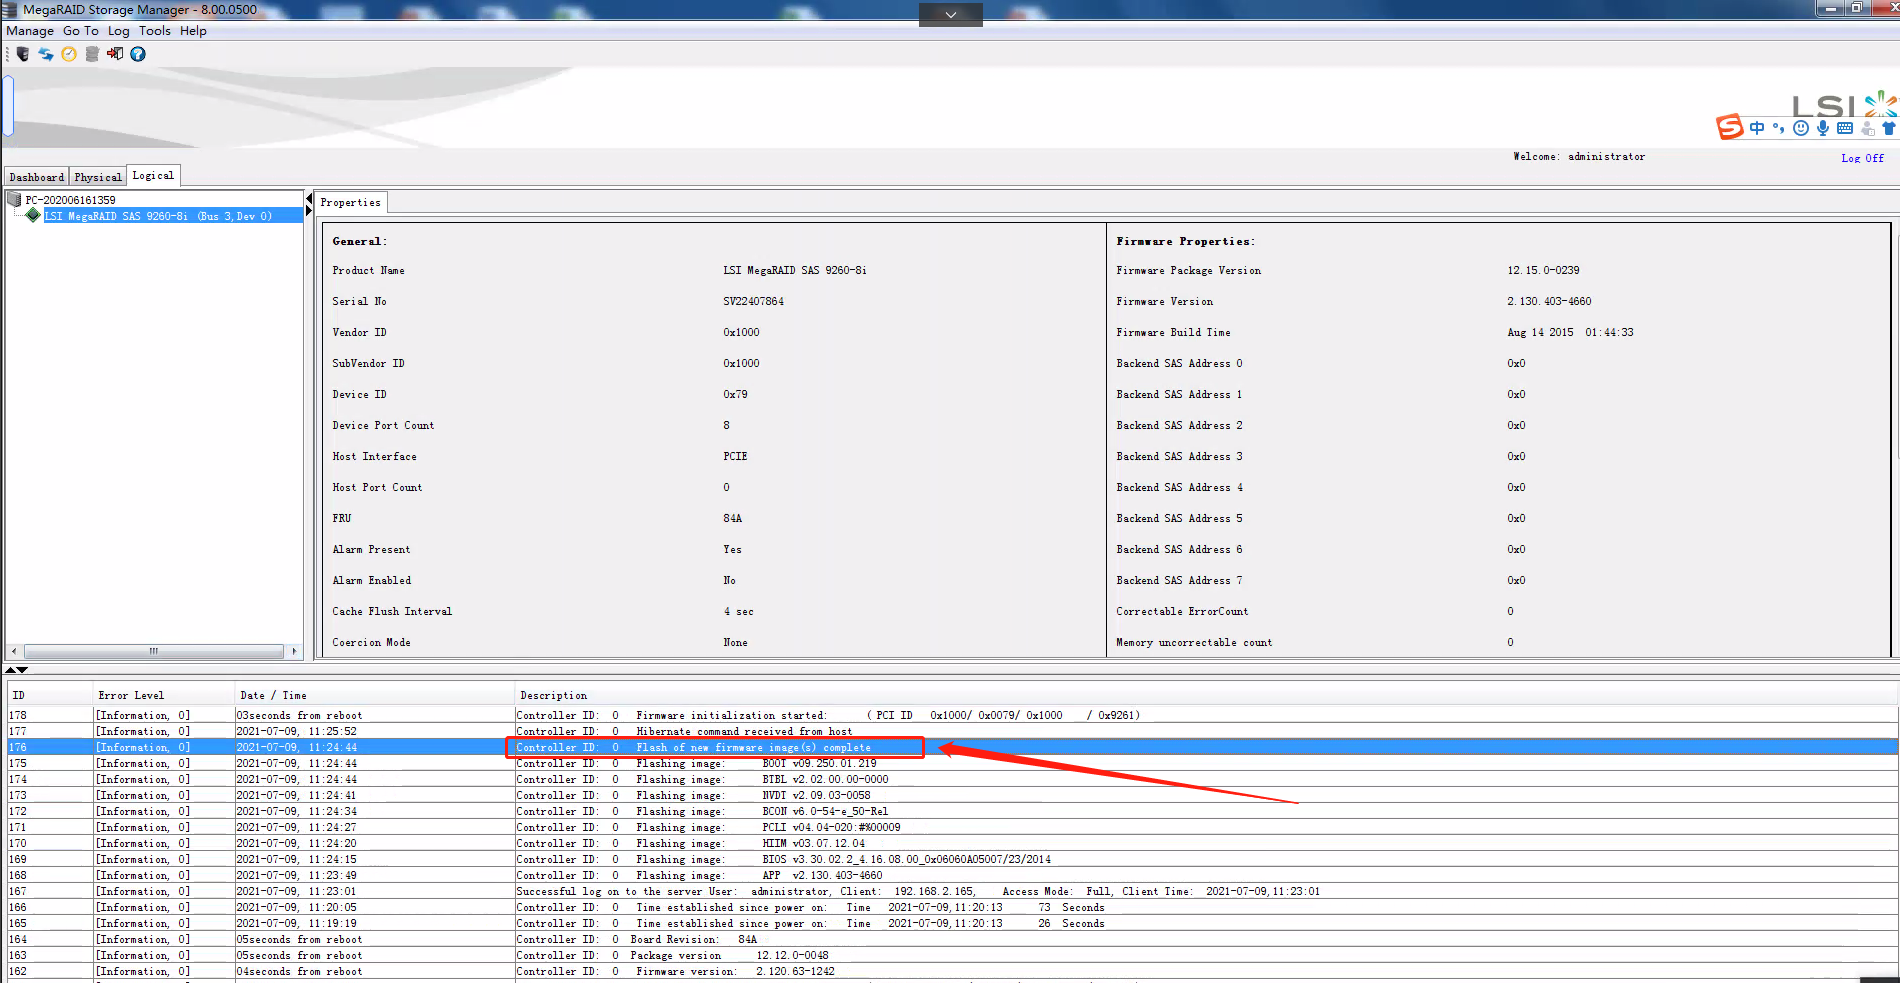Click the microphone voice input icon
Viewport: 1900px width, 983px height.
[x=1823, y=128]
